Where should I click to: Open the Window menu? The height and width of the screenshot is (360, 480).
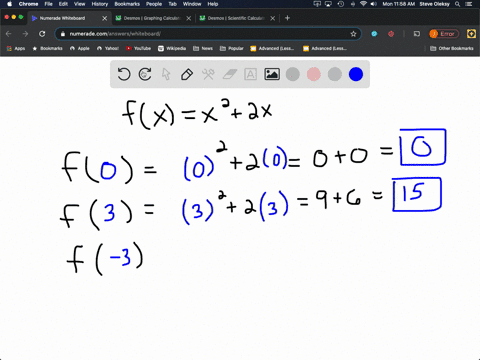[x=192, y=4]
